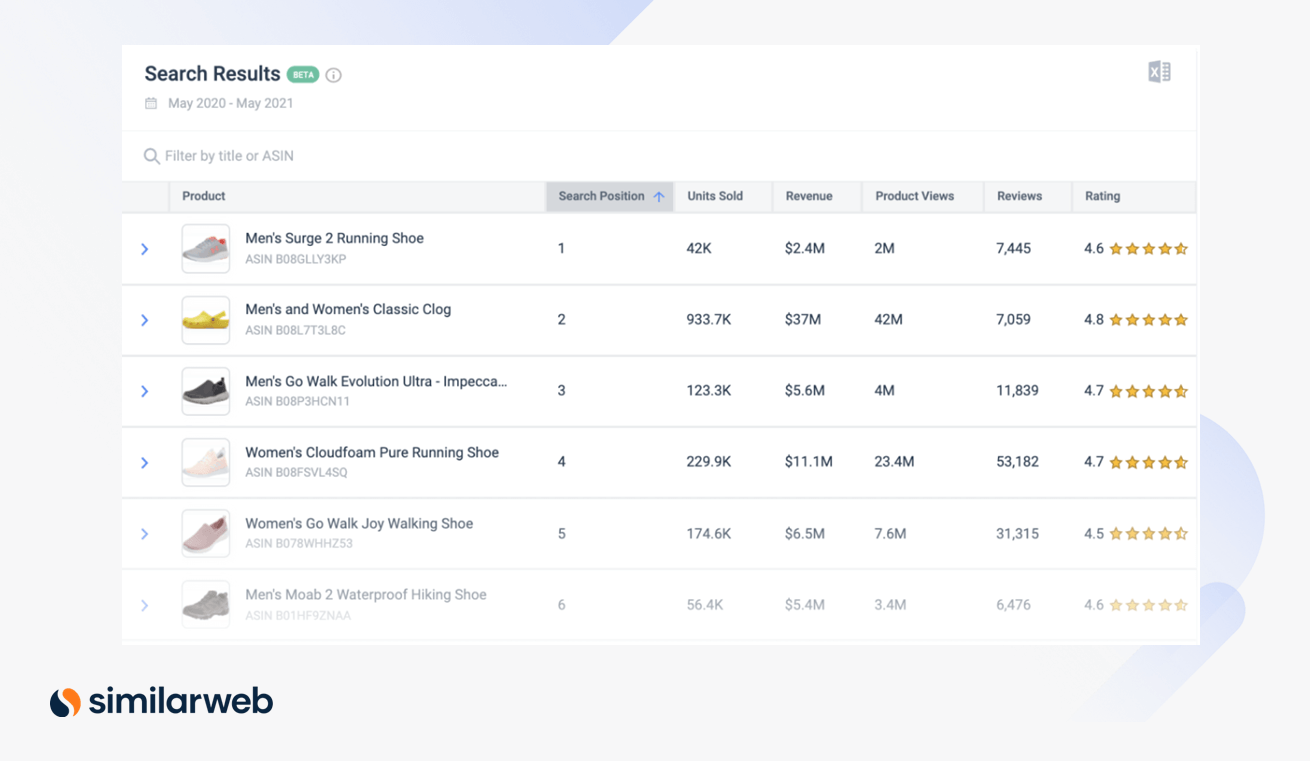Click the date range May 2020 - May 2021
1310x761 pixels.
pos(231,103)
